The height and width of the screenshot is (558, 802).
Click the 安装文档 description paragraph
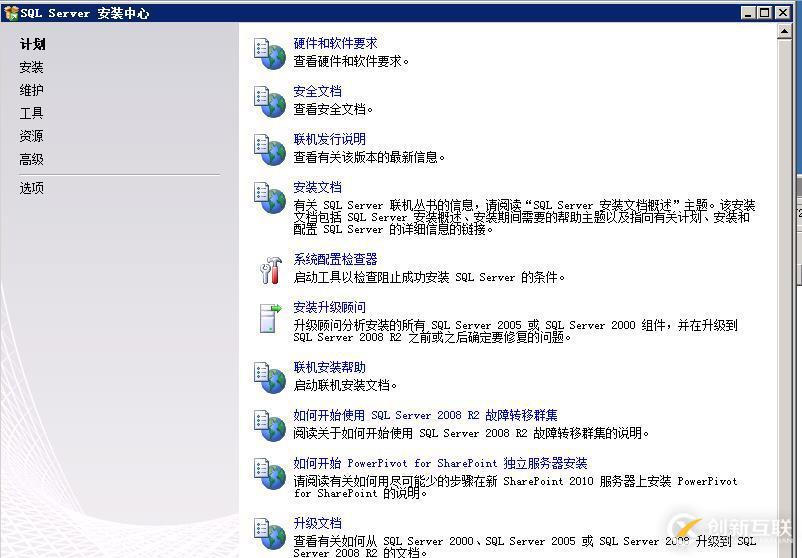[524, 217]
